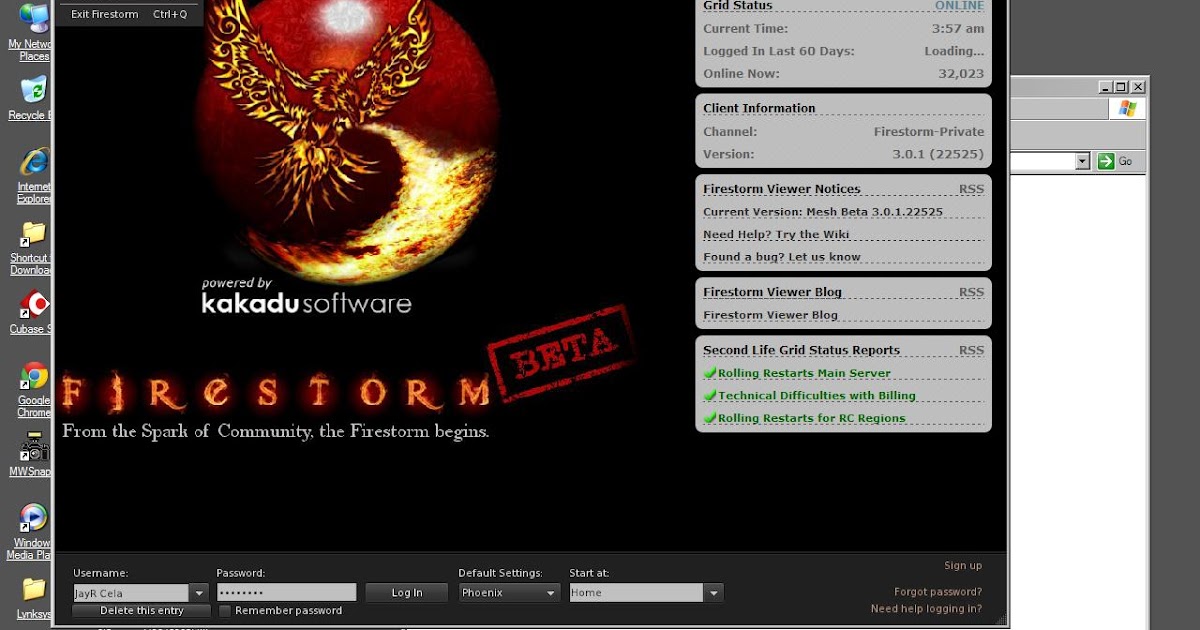Screen dimensions: 1200x630
Task: Open the Default Settings Phoenix dropdown
Action: [509, 593]
